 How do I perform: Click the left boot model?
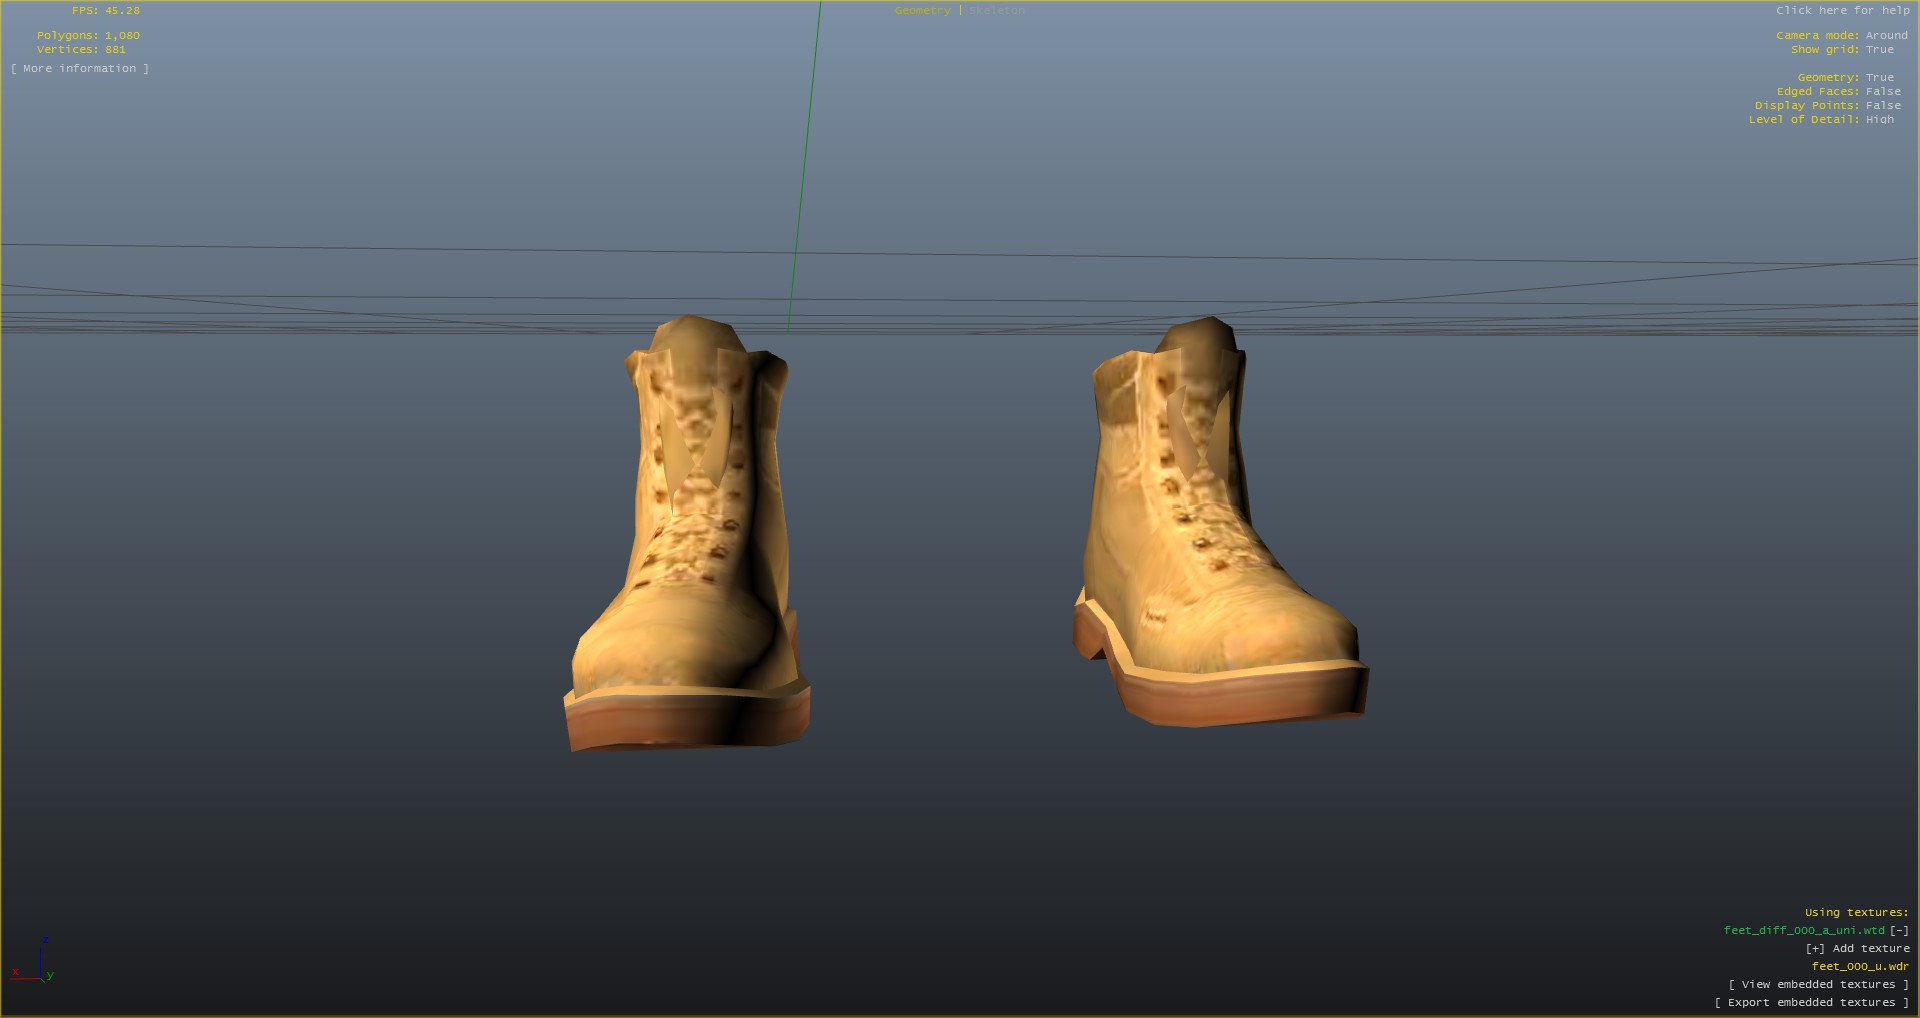(x=687, y=533)
